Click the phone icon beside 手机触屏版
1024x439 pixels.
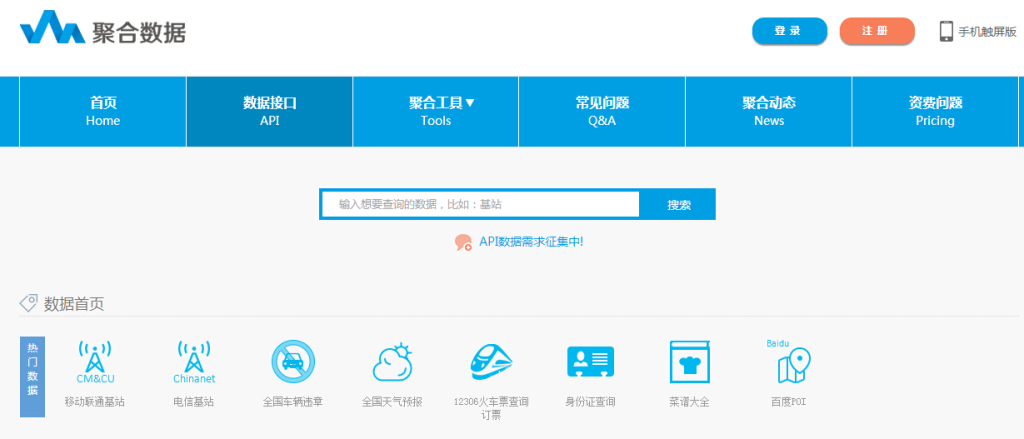click(946, 31)
